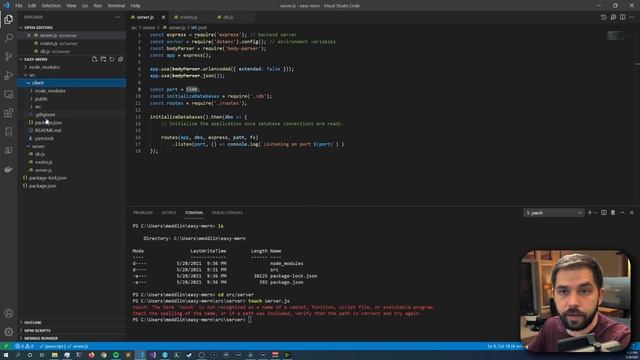
Task: Close the terminal panel
Action: pyautogui.click(x=632, y=213)
